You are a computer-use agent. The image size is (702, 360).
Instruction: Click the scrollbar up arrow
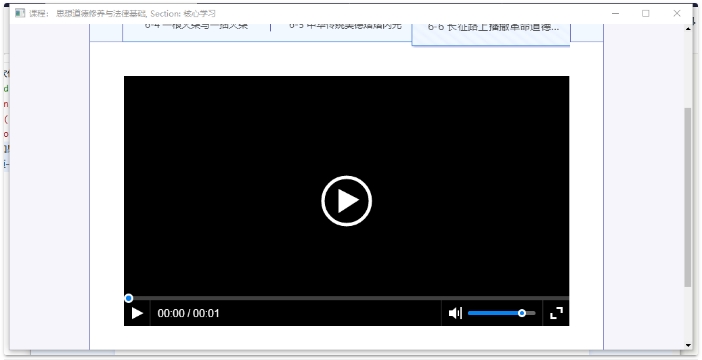pos(688,28)
